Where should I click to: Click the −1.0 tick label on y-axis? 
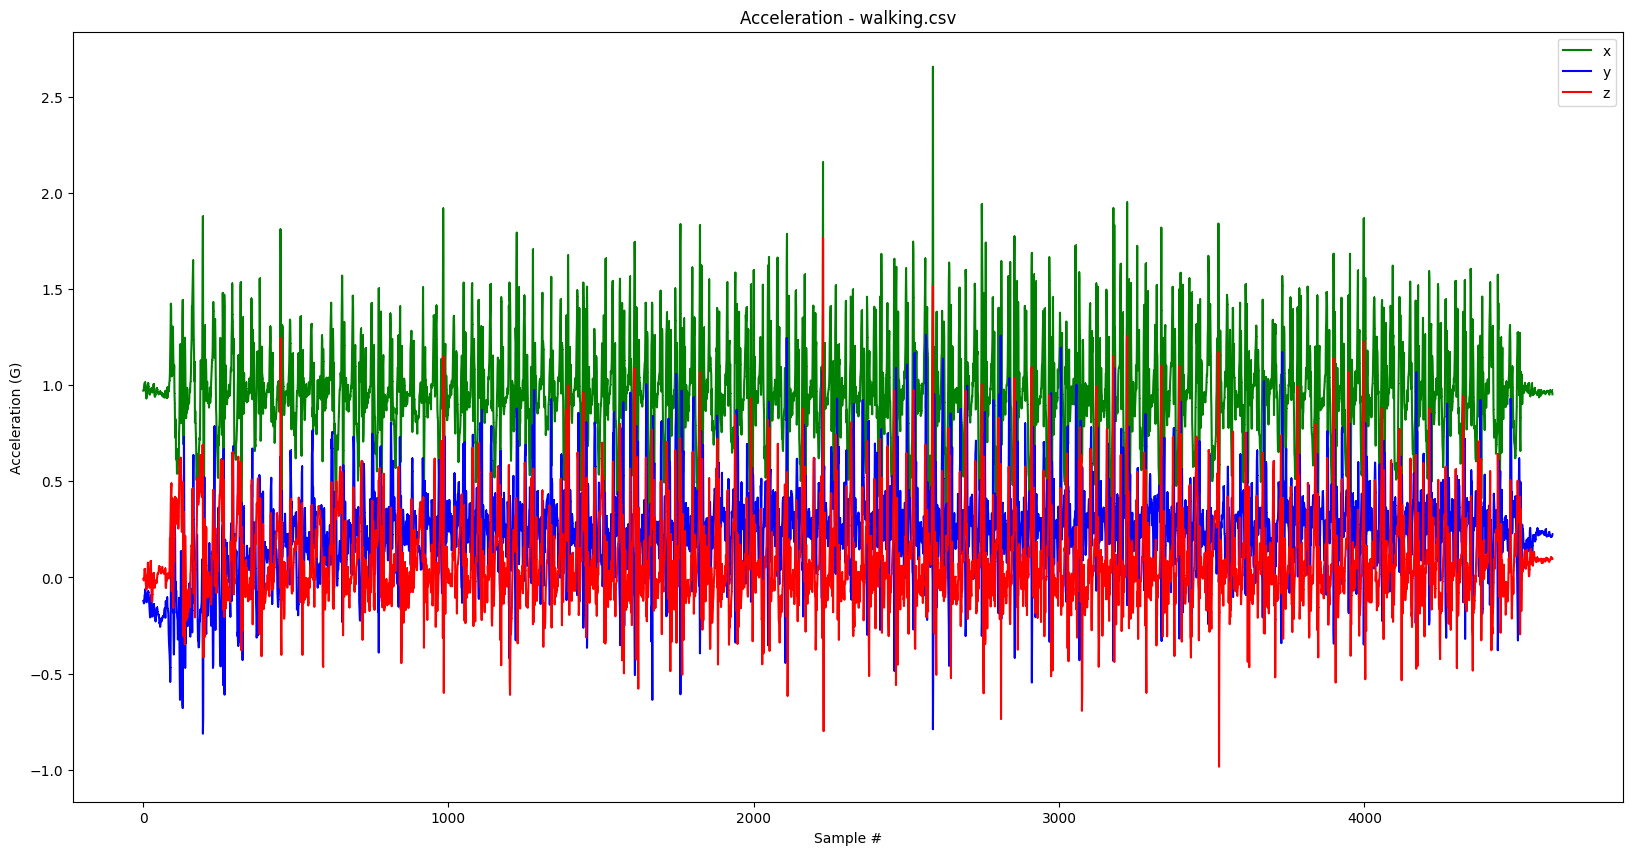(x=45, y=771)
